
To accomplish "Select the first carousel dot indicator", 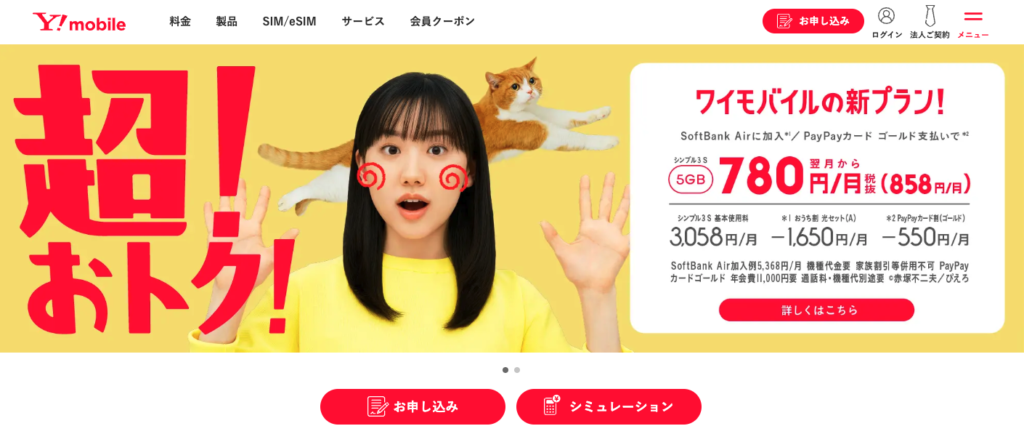I will pyautogui.click(x=505, y=370).
